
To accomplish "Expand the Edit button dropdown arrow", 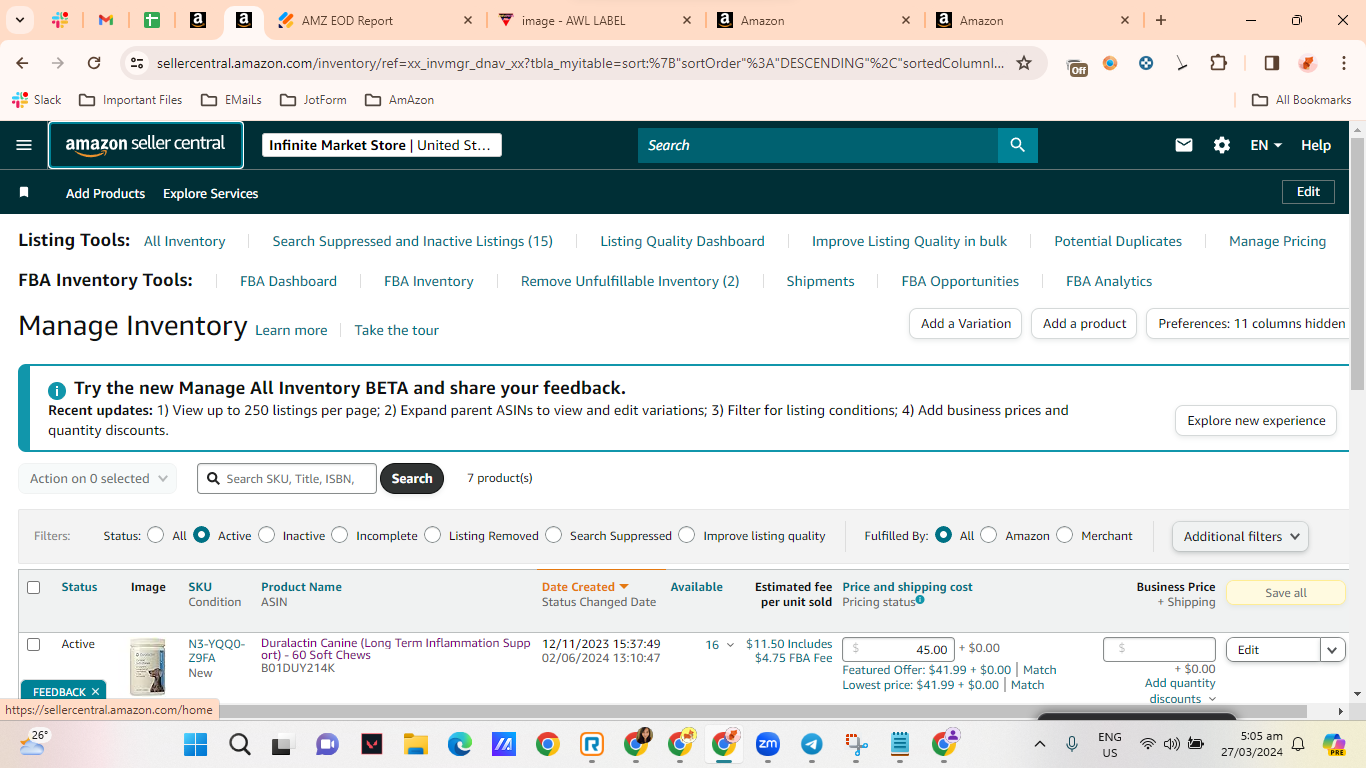I will point(1333,650).
